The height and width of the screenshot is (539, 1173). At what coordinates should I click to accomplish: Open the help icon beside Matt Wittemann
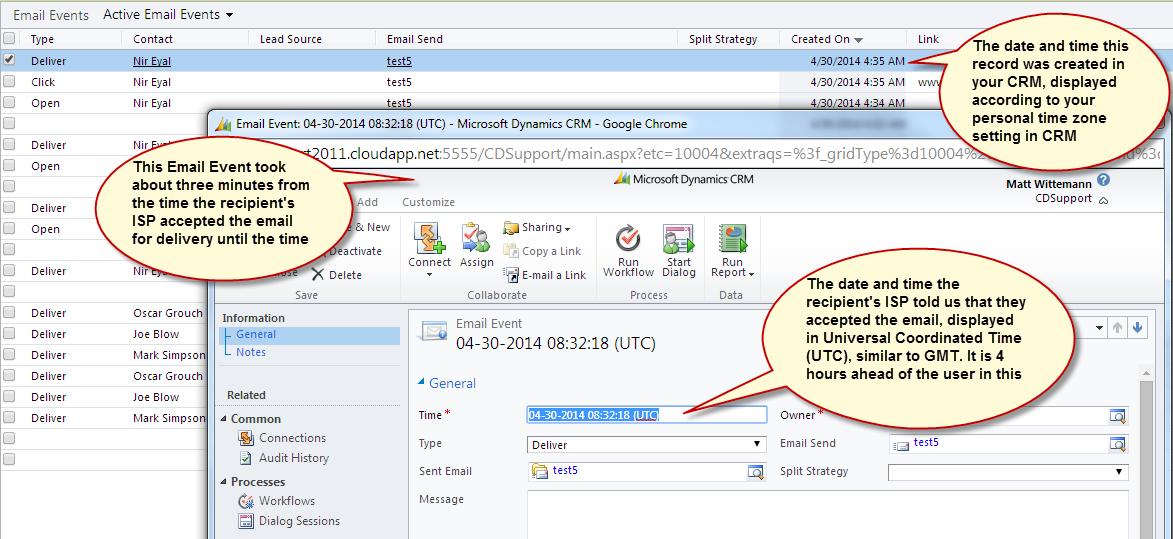[1103, 180]
